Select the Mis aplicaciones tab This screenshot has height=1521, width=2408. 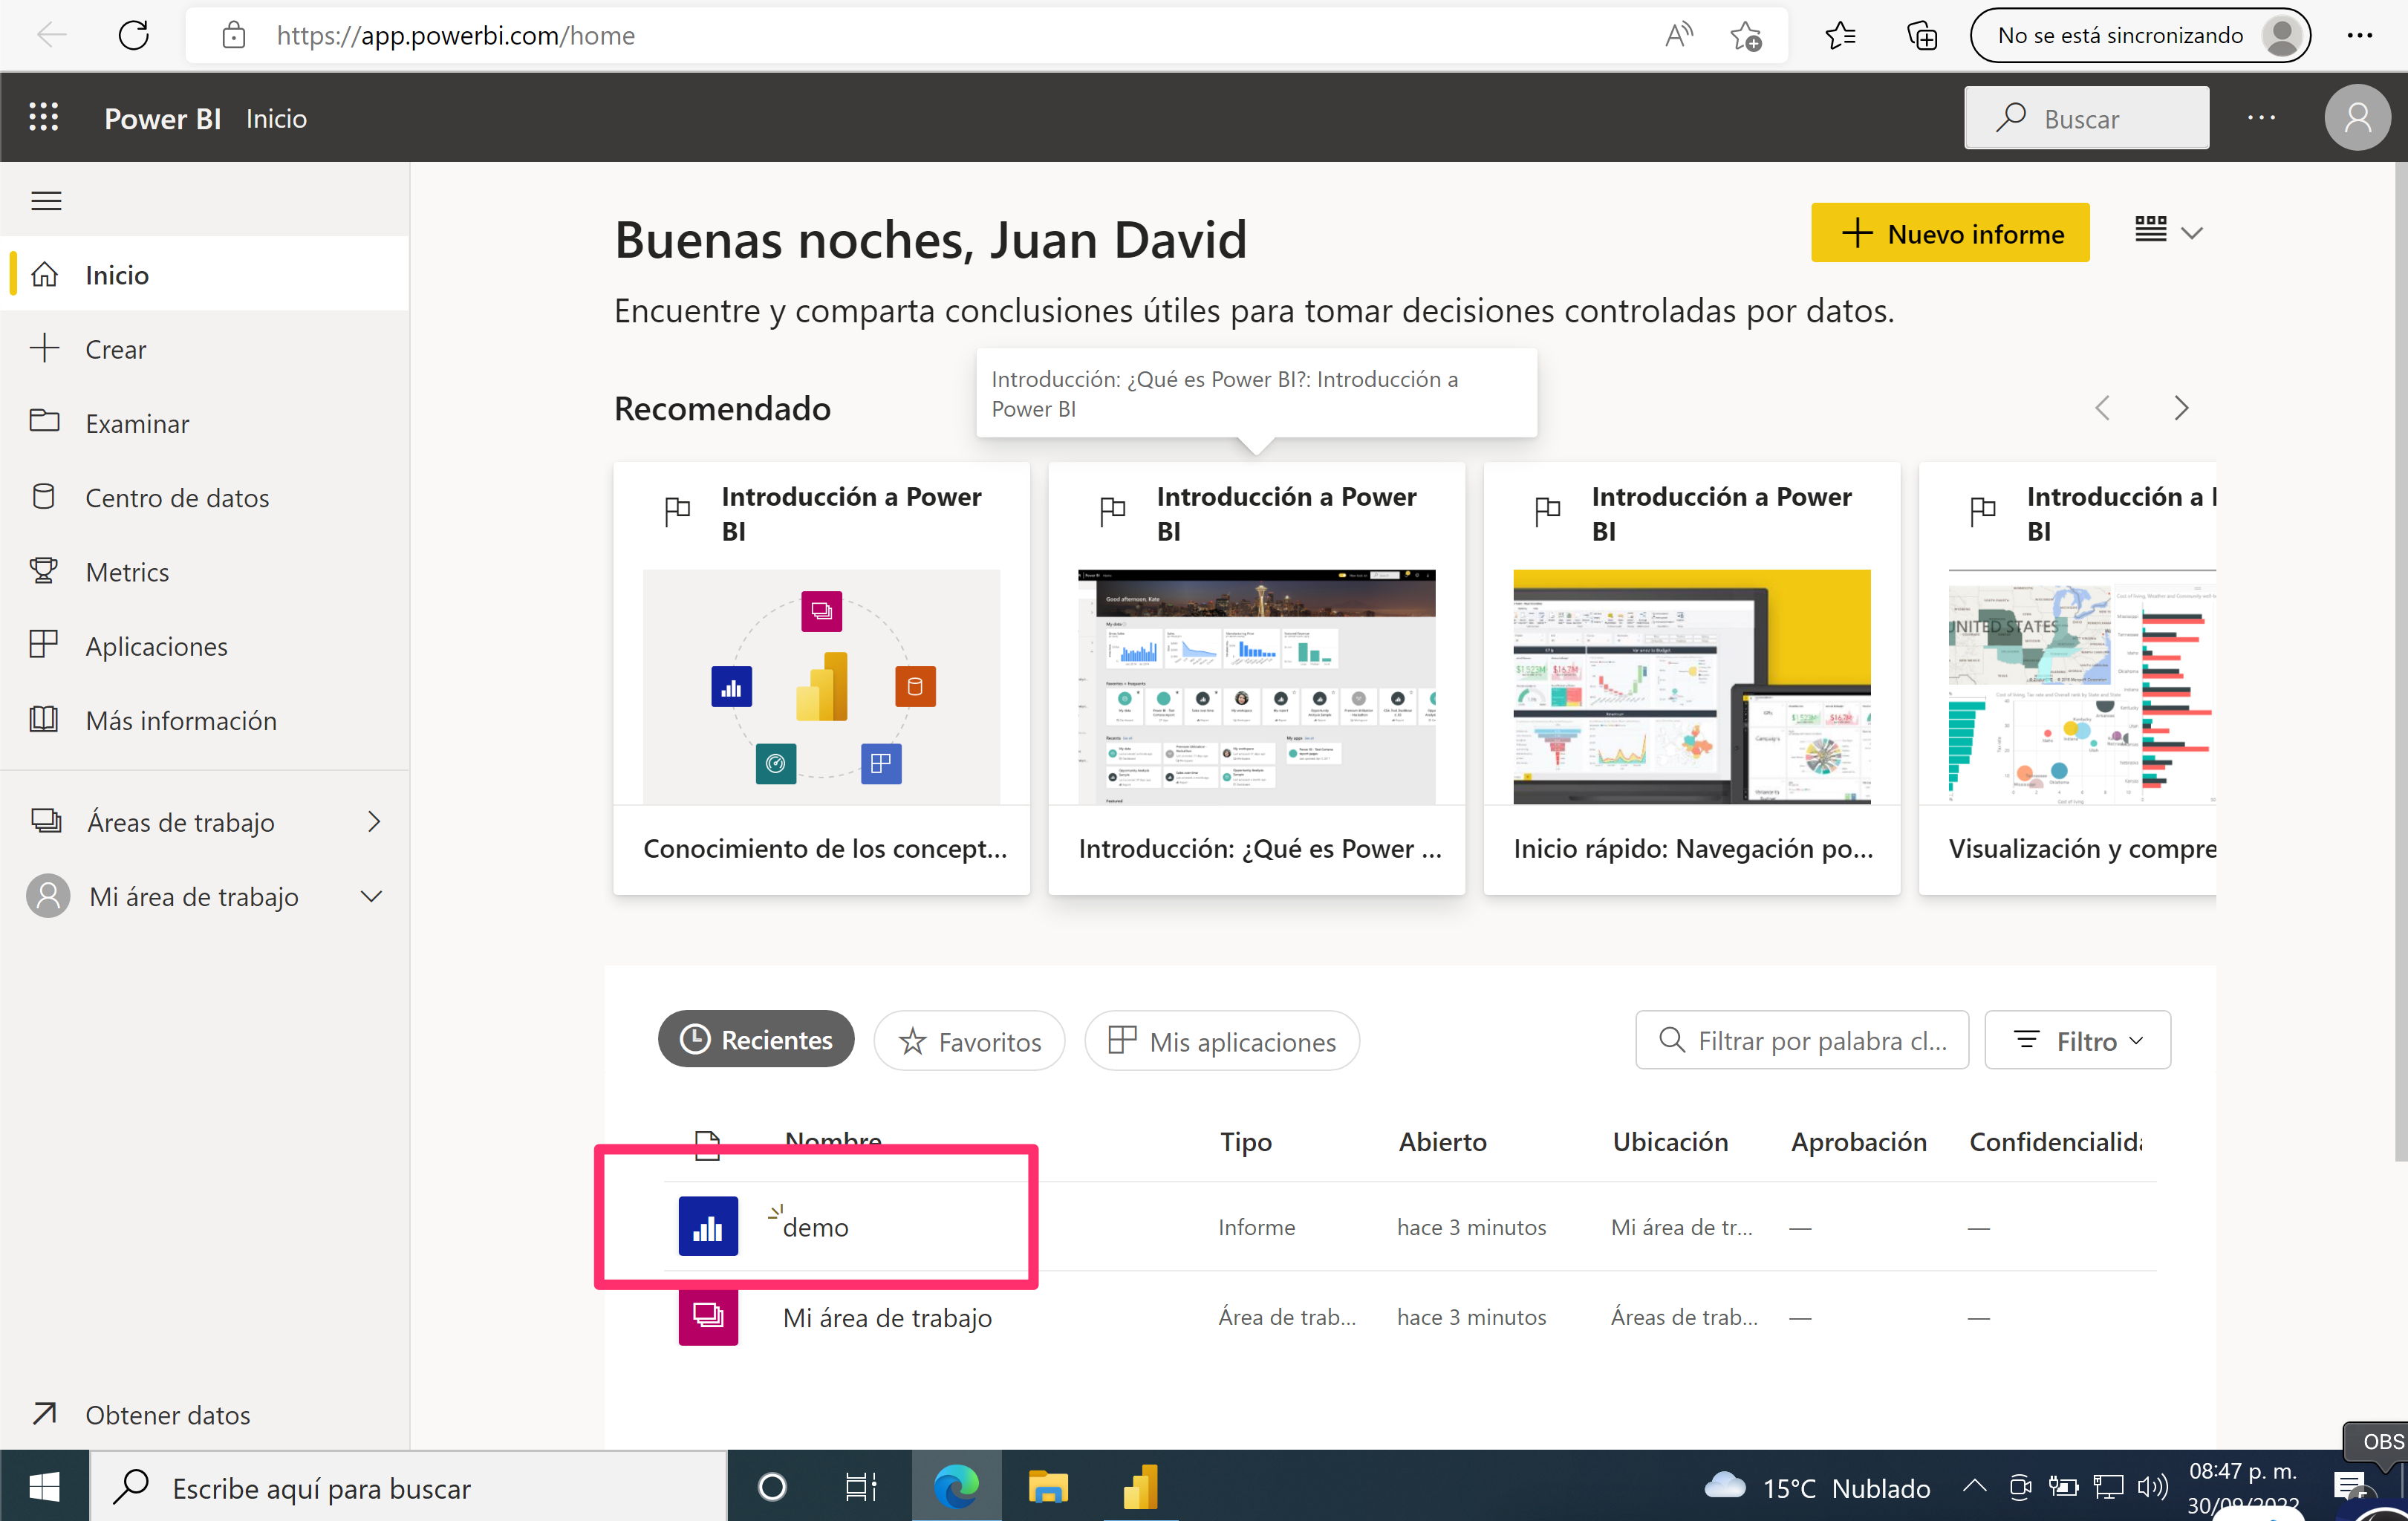(x=1221, y=1040)
